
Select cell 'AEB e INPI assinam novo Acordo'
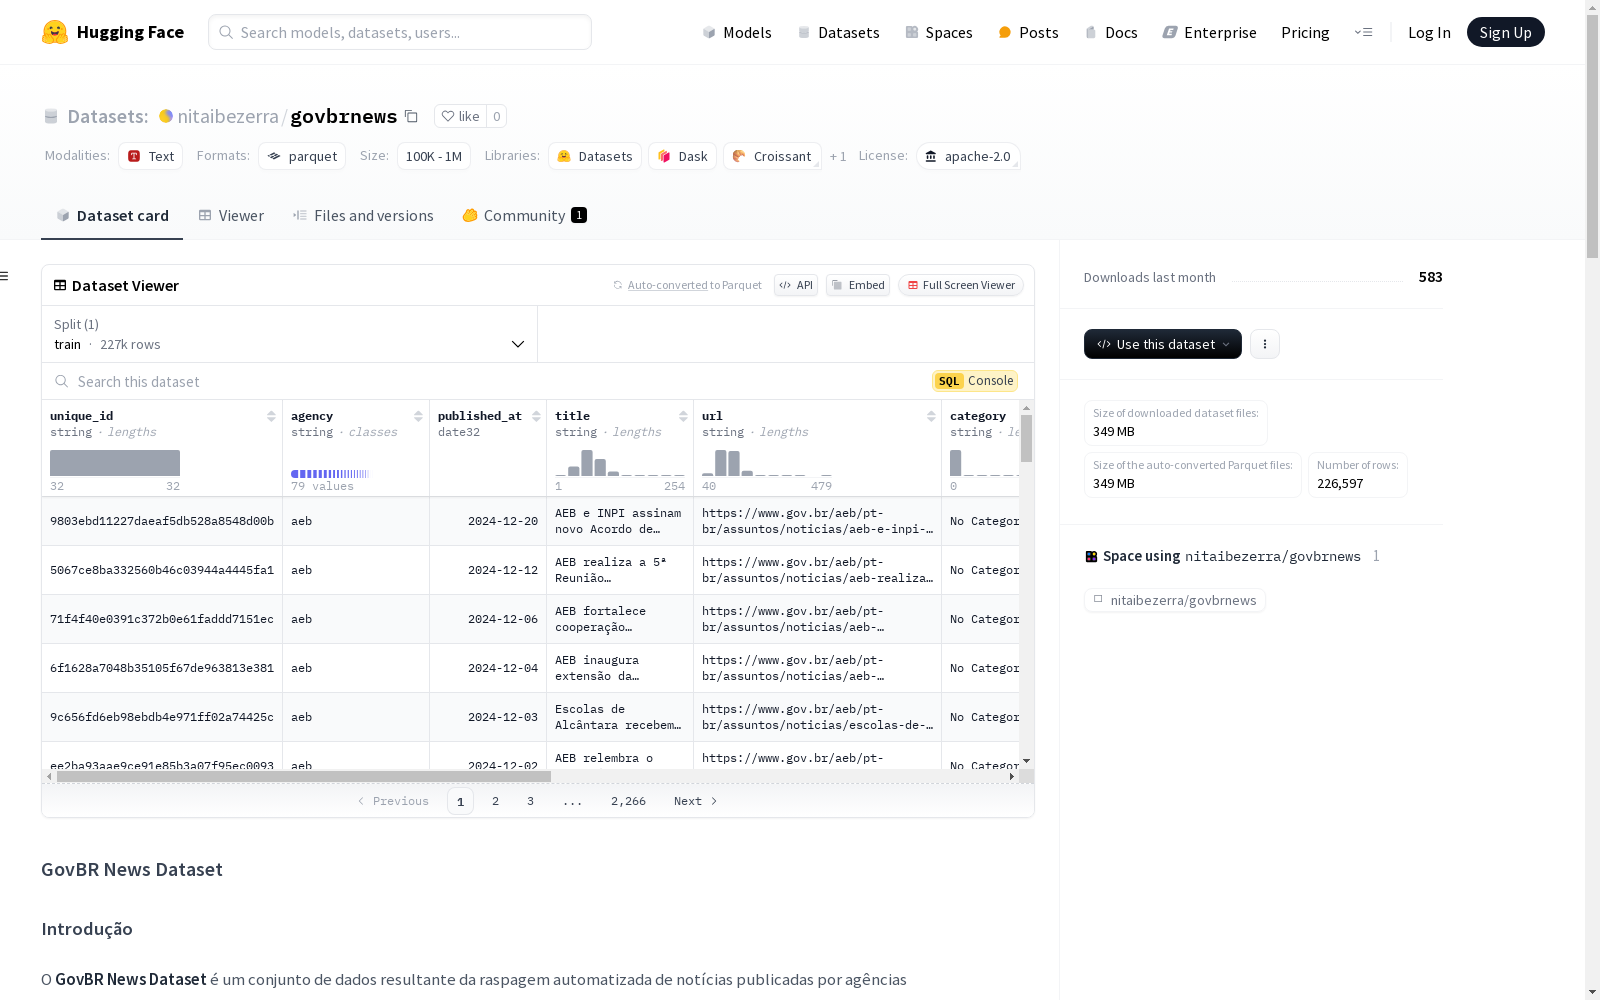618,521
